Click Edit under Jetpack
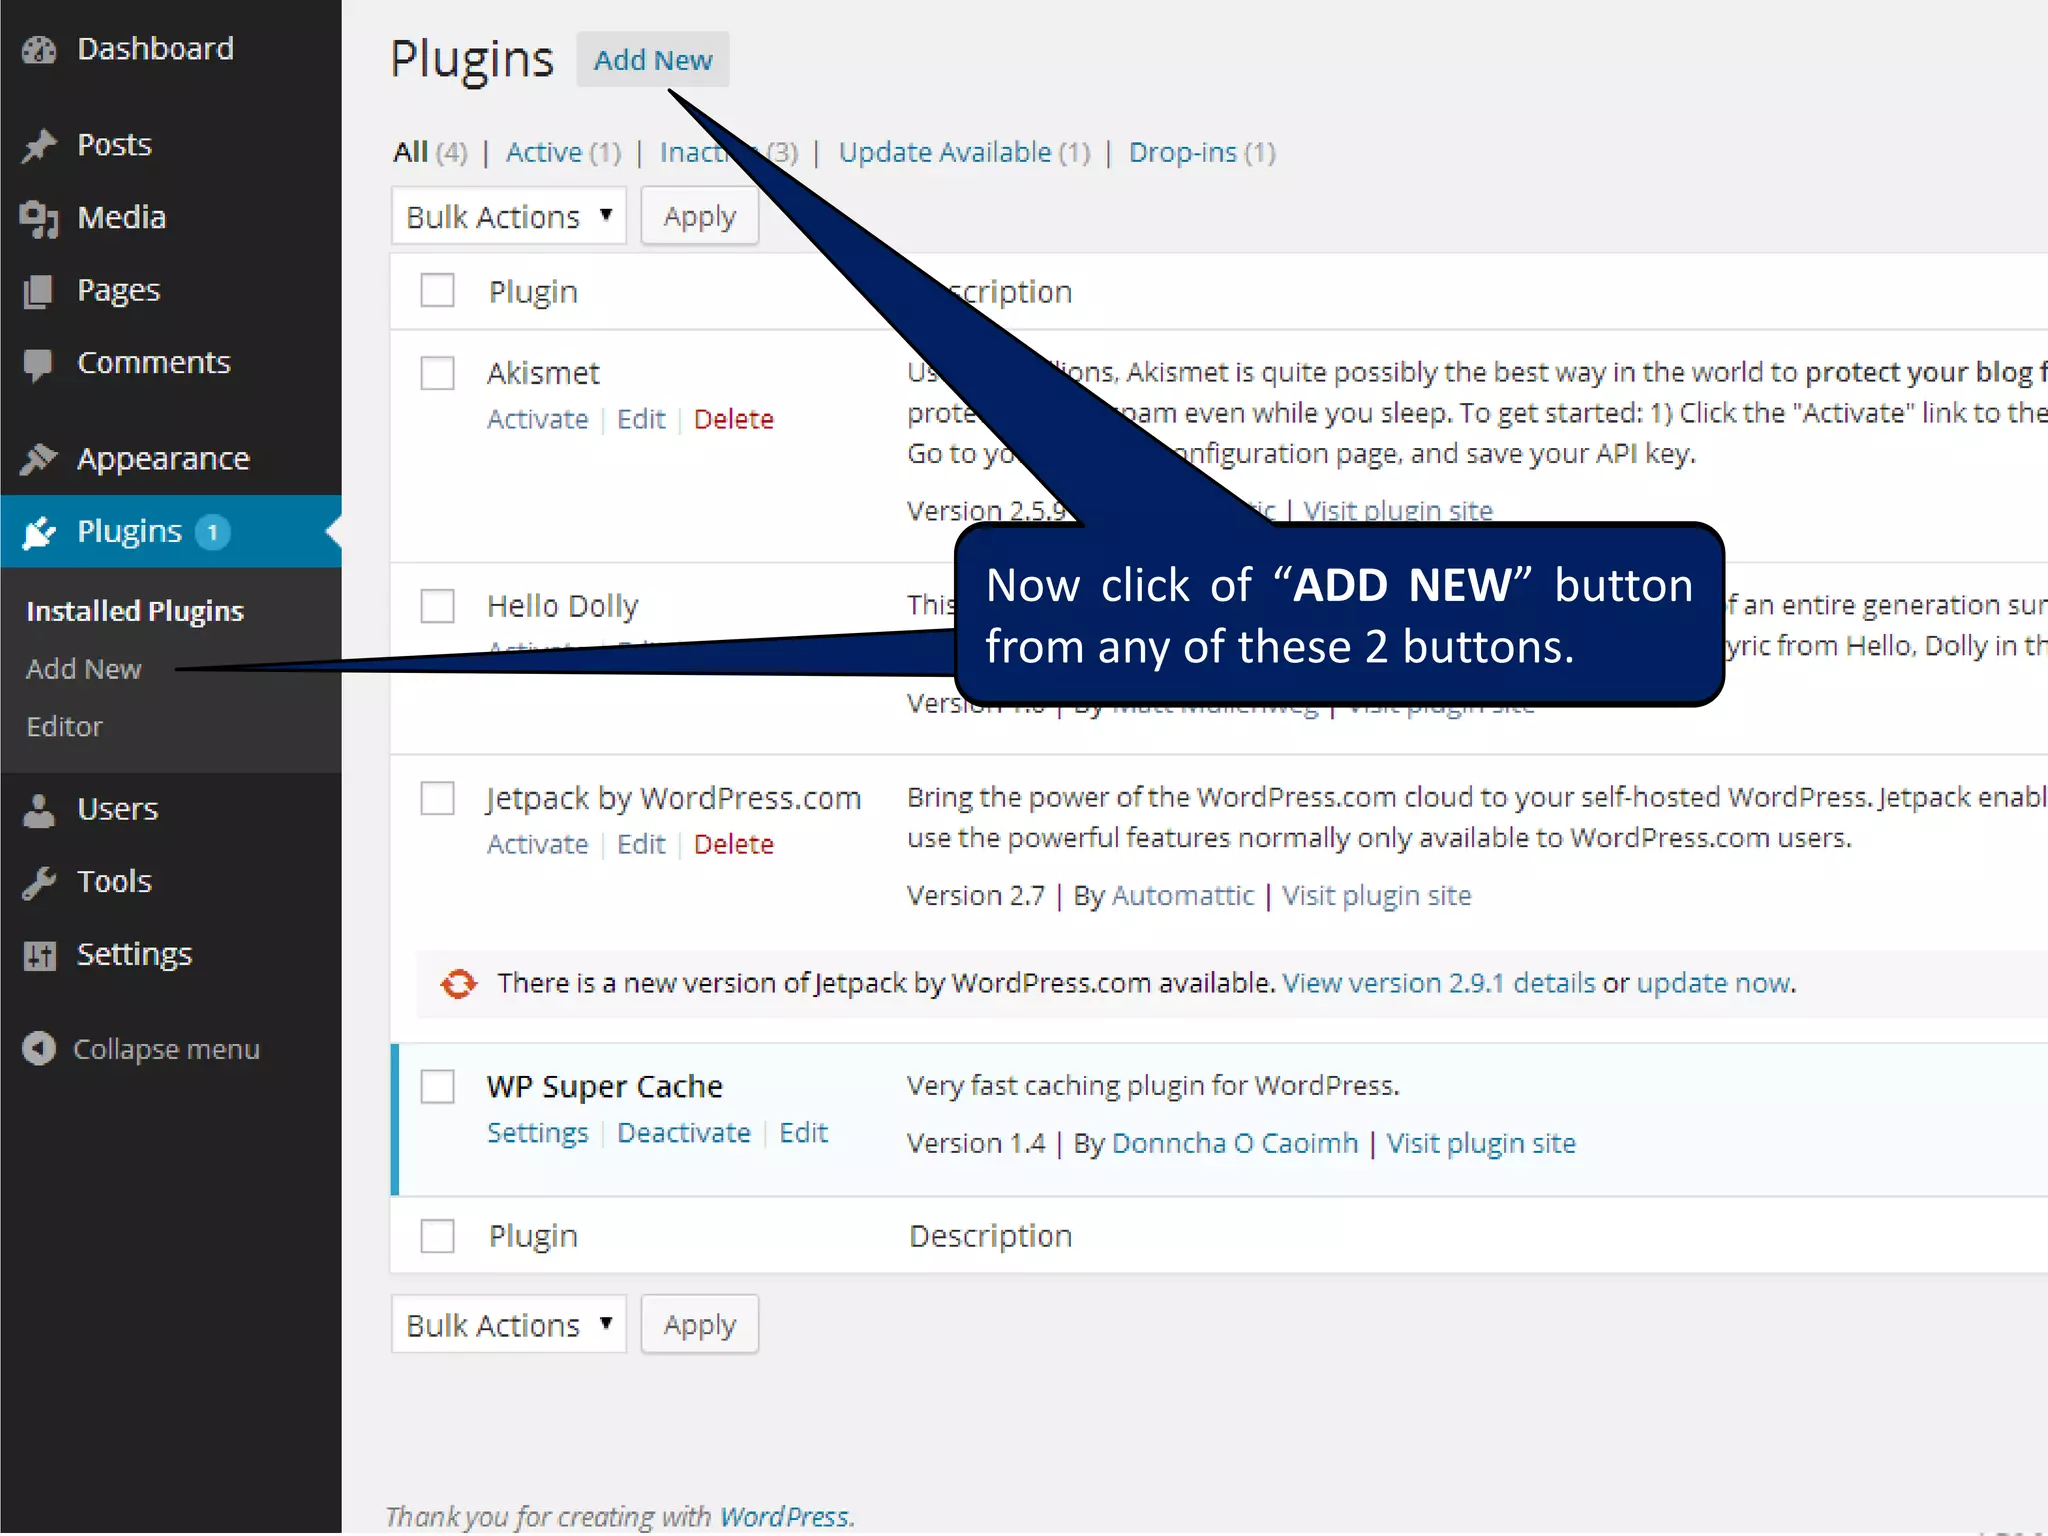The image size is (2048, 1536). [x=641, y=844]
